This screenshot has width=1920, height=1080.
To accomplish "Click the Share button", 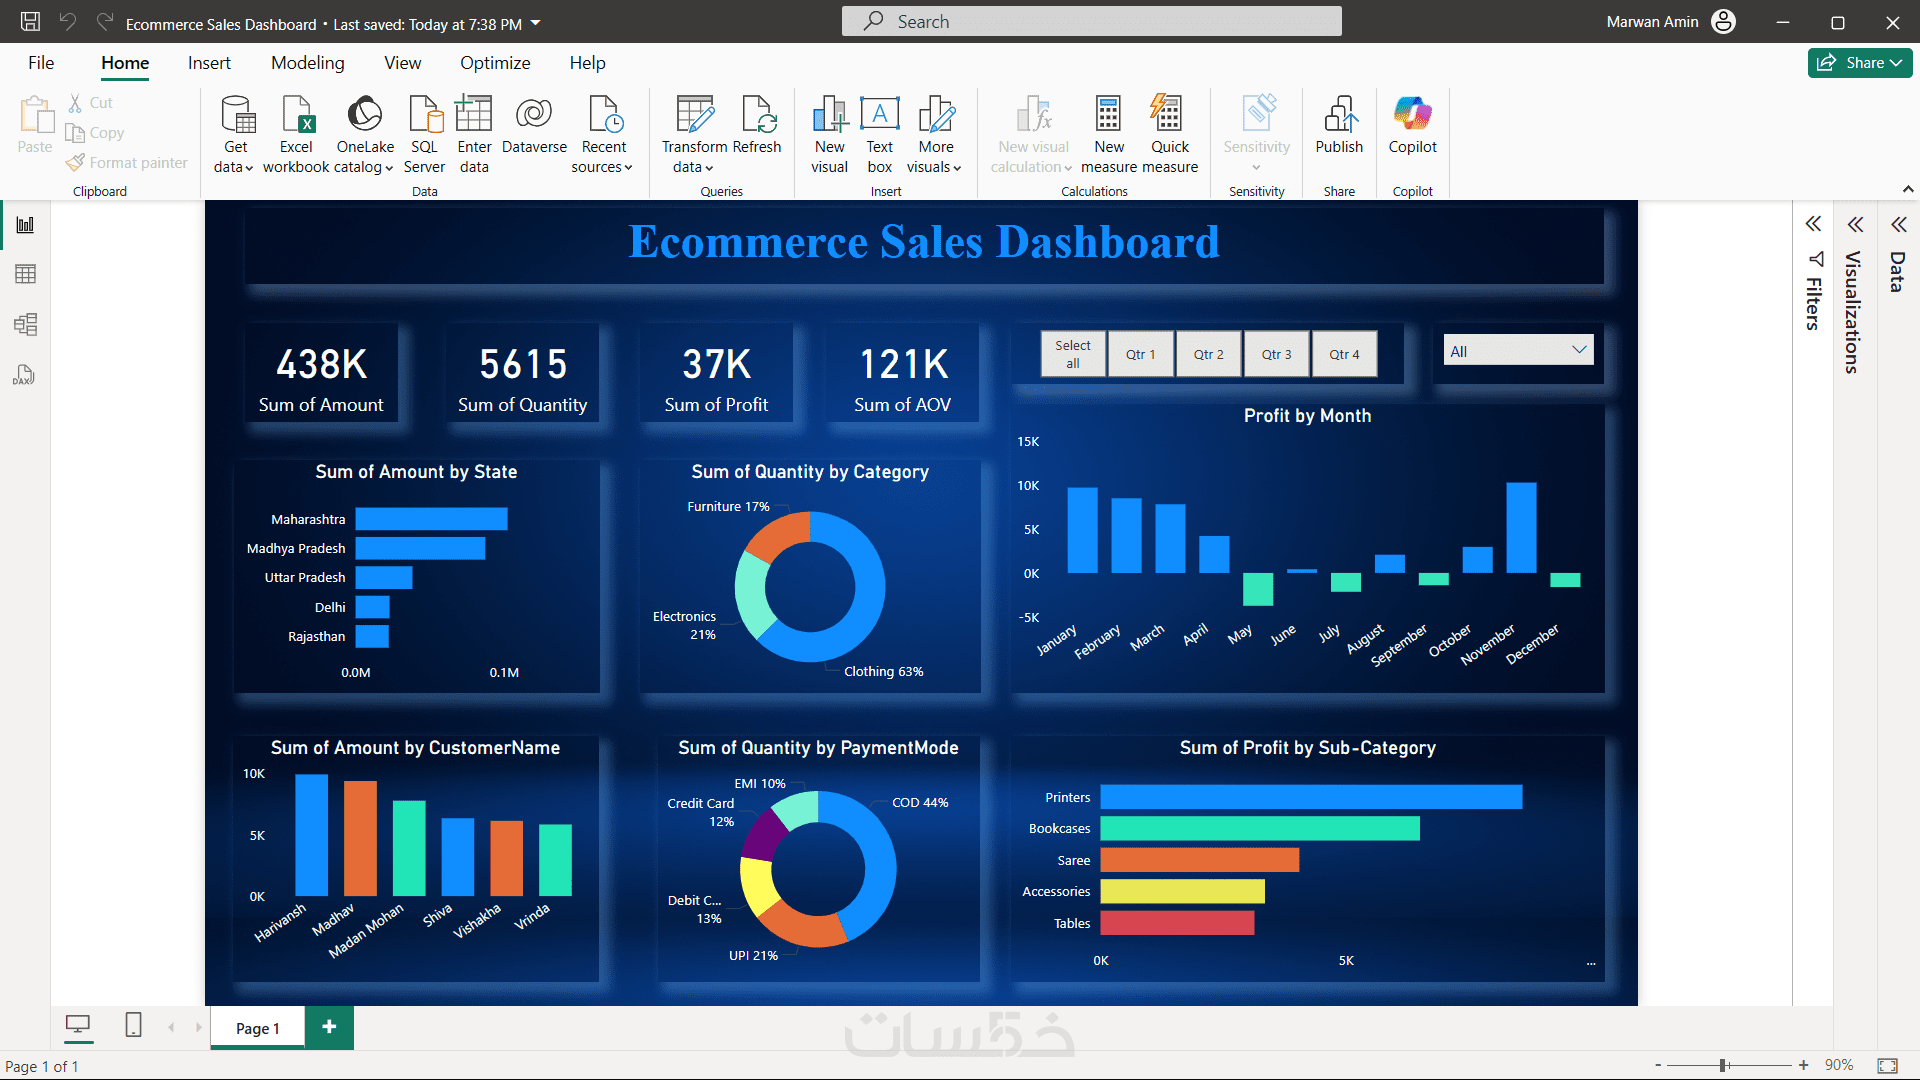I will point(1859,63).
